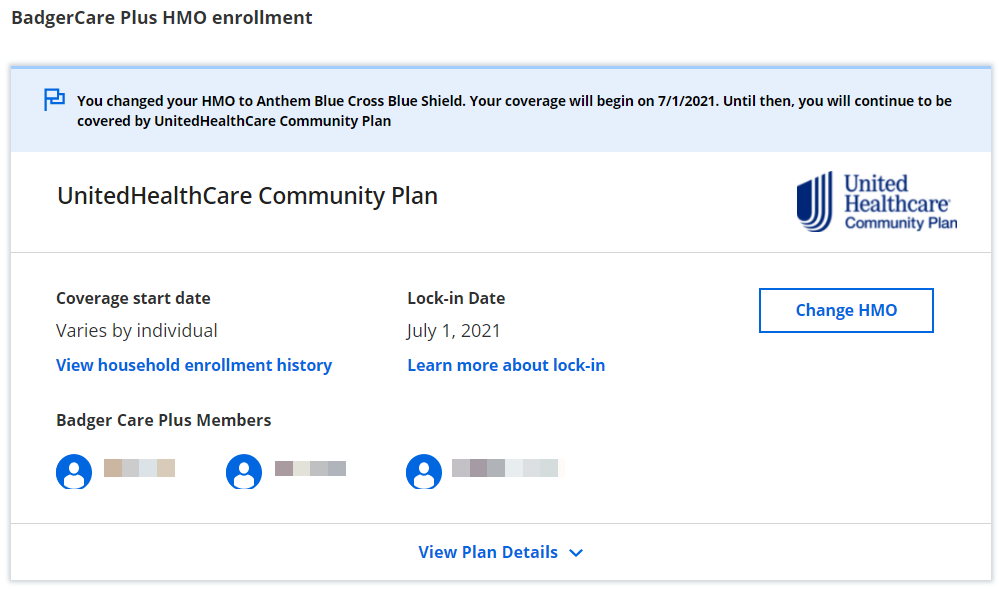The height and width of the screenshot is (589, 999).
Task: Select the first Badger Care member avatar
Action: coord(74,471)
